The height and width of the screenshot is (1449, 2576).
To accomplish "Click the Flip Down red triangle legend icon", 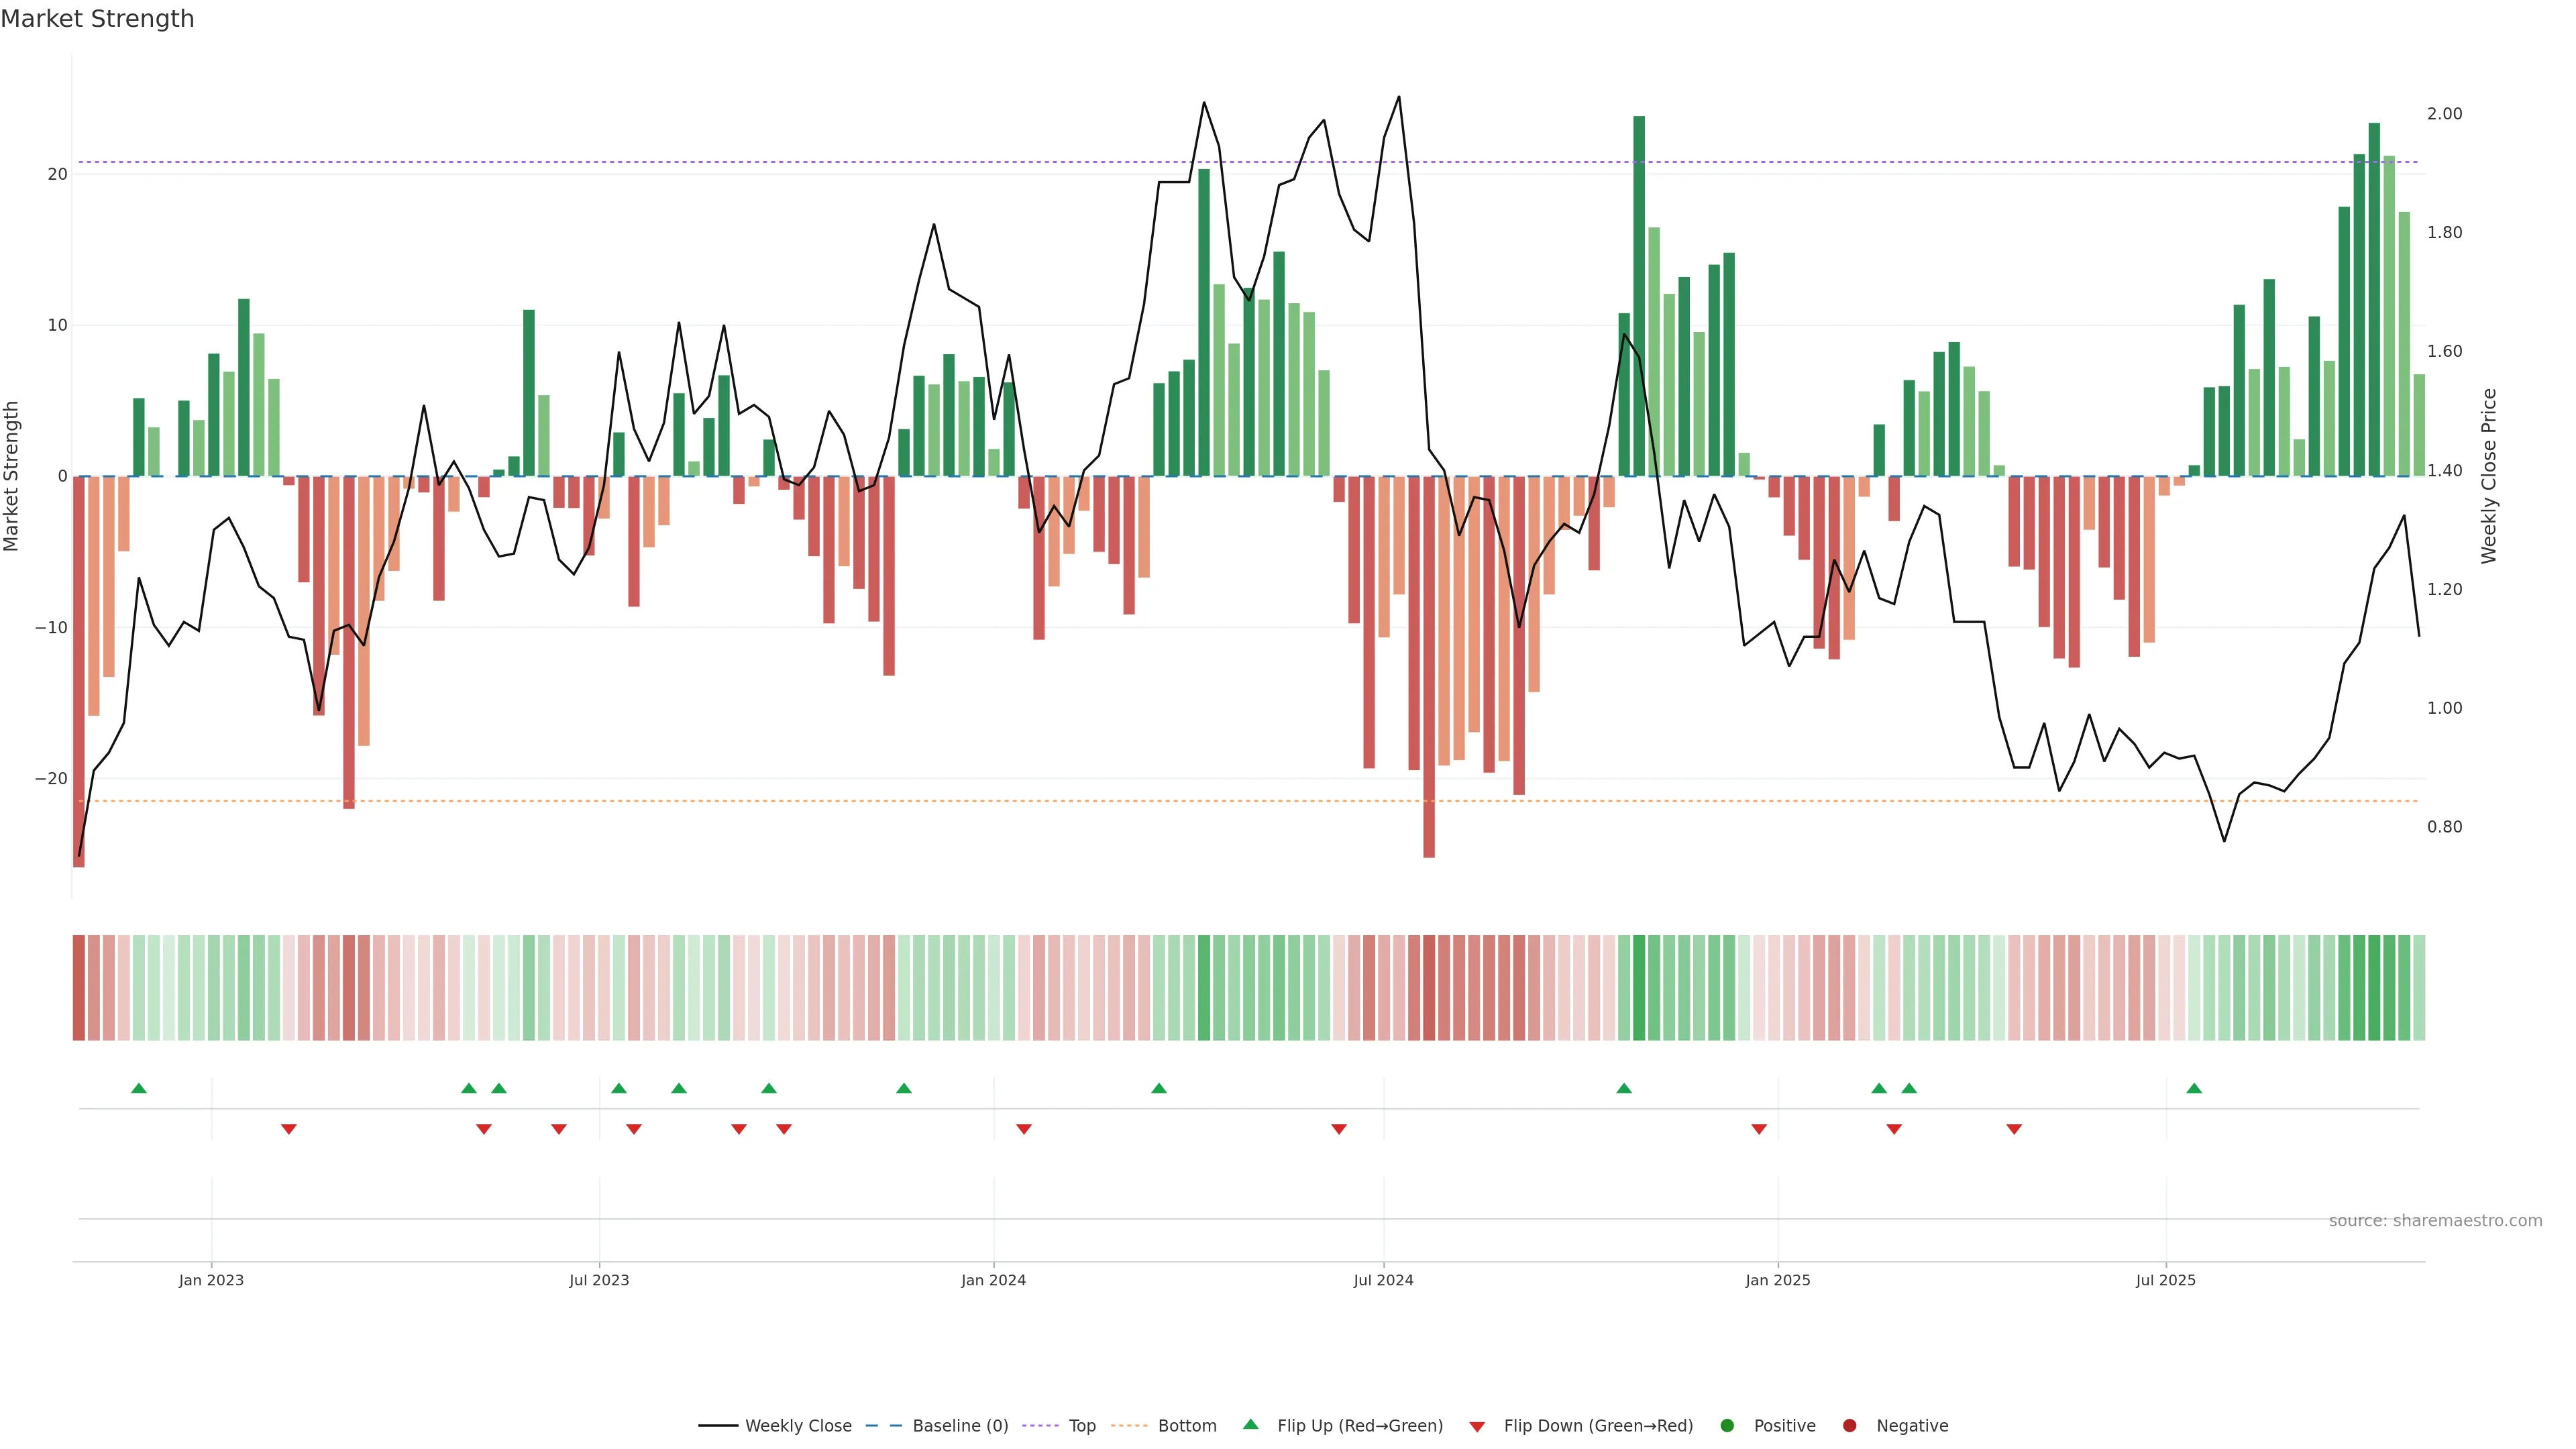I will (1476, 1426).
